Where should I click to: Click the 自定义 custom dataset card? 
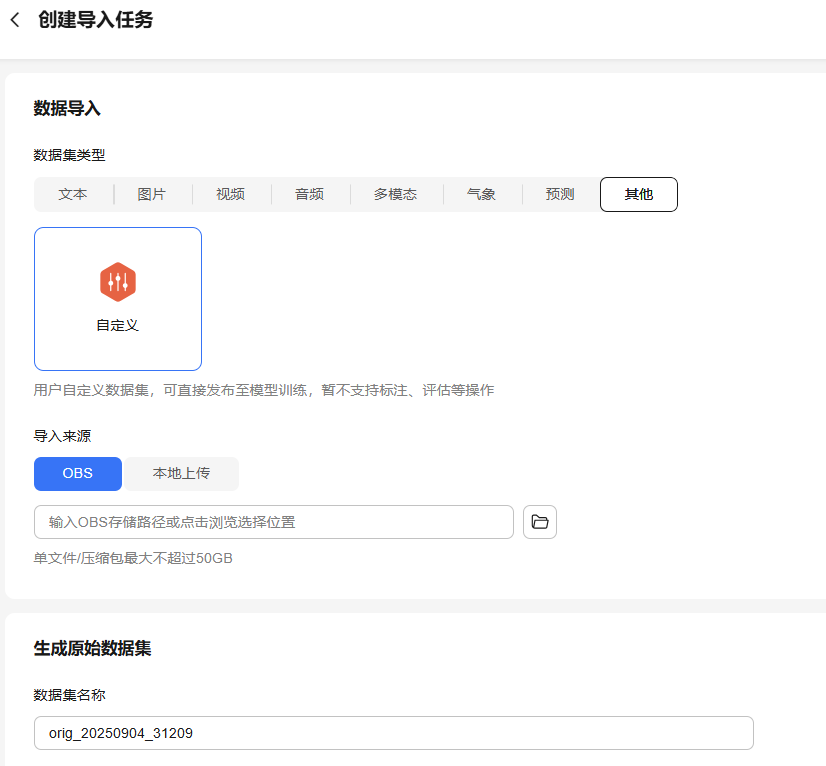118,299
